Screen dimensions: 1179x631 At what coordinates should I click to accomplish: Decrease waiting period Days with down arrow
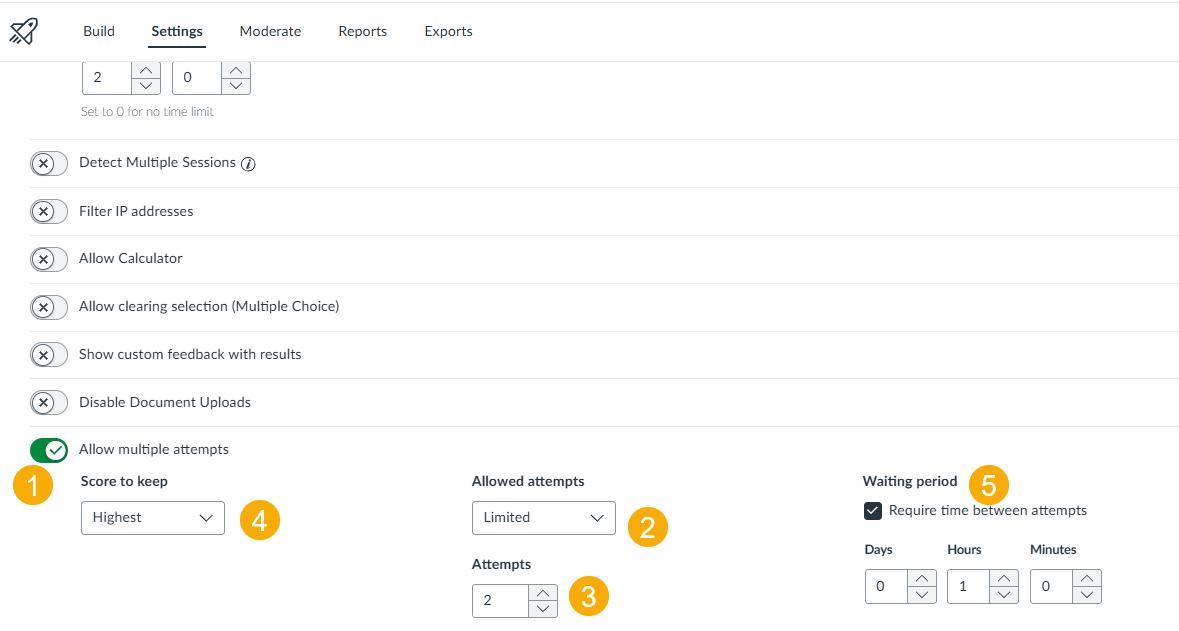pyautogui.click(x=921, y=594)
